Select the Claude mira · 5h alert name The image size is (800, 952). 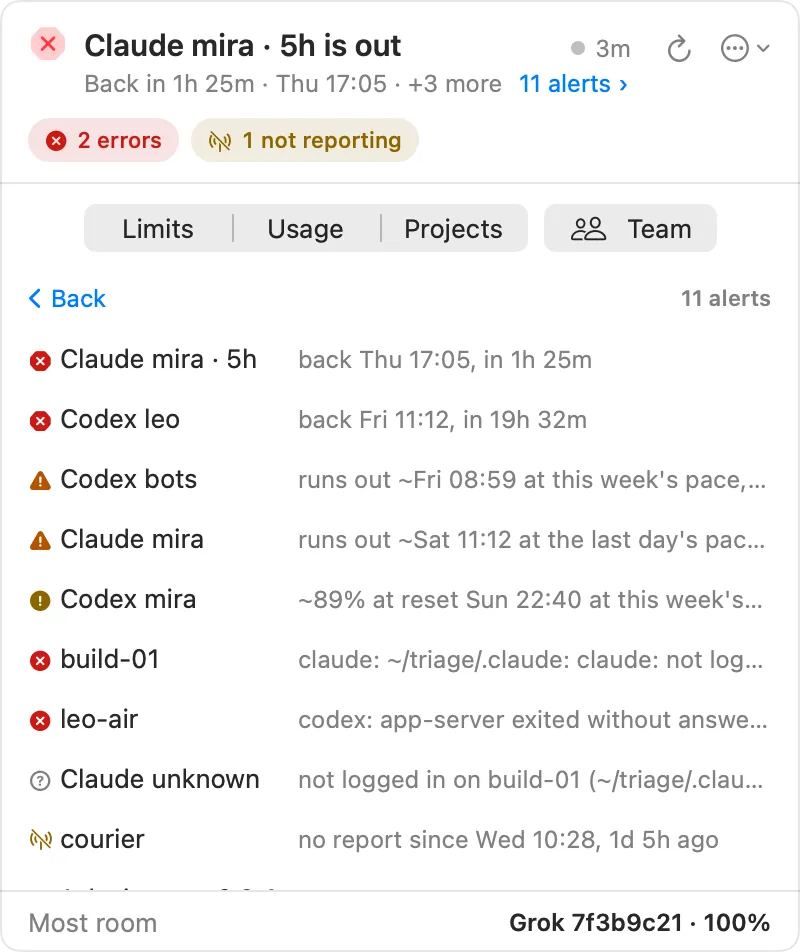tap(158, 359)
